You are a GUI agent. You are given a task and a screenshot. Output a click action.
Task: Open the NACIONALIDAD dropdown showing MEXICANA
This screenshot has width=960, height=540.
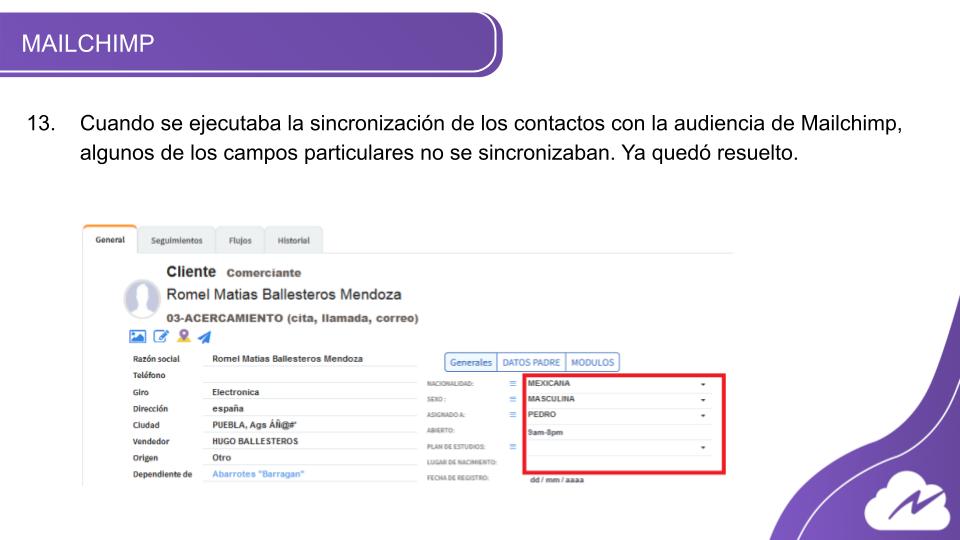[618, 383]
